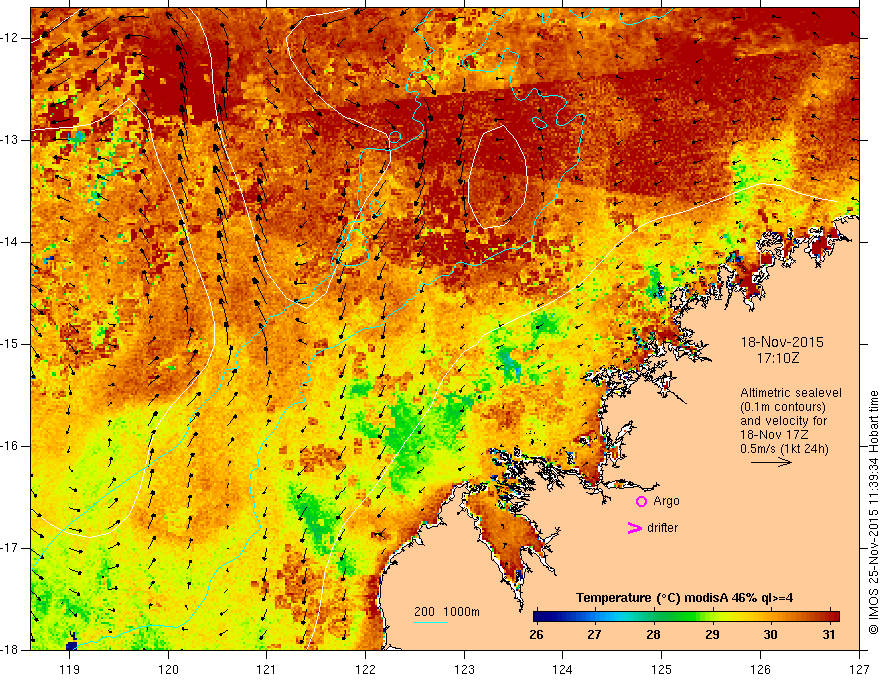Click the color bar value 31

point(828,635)
